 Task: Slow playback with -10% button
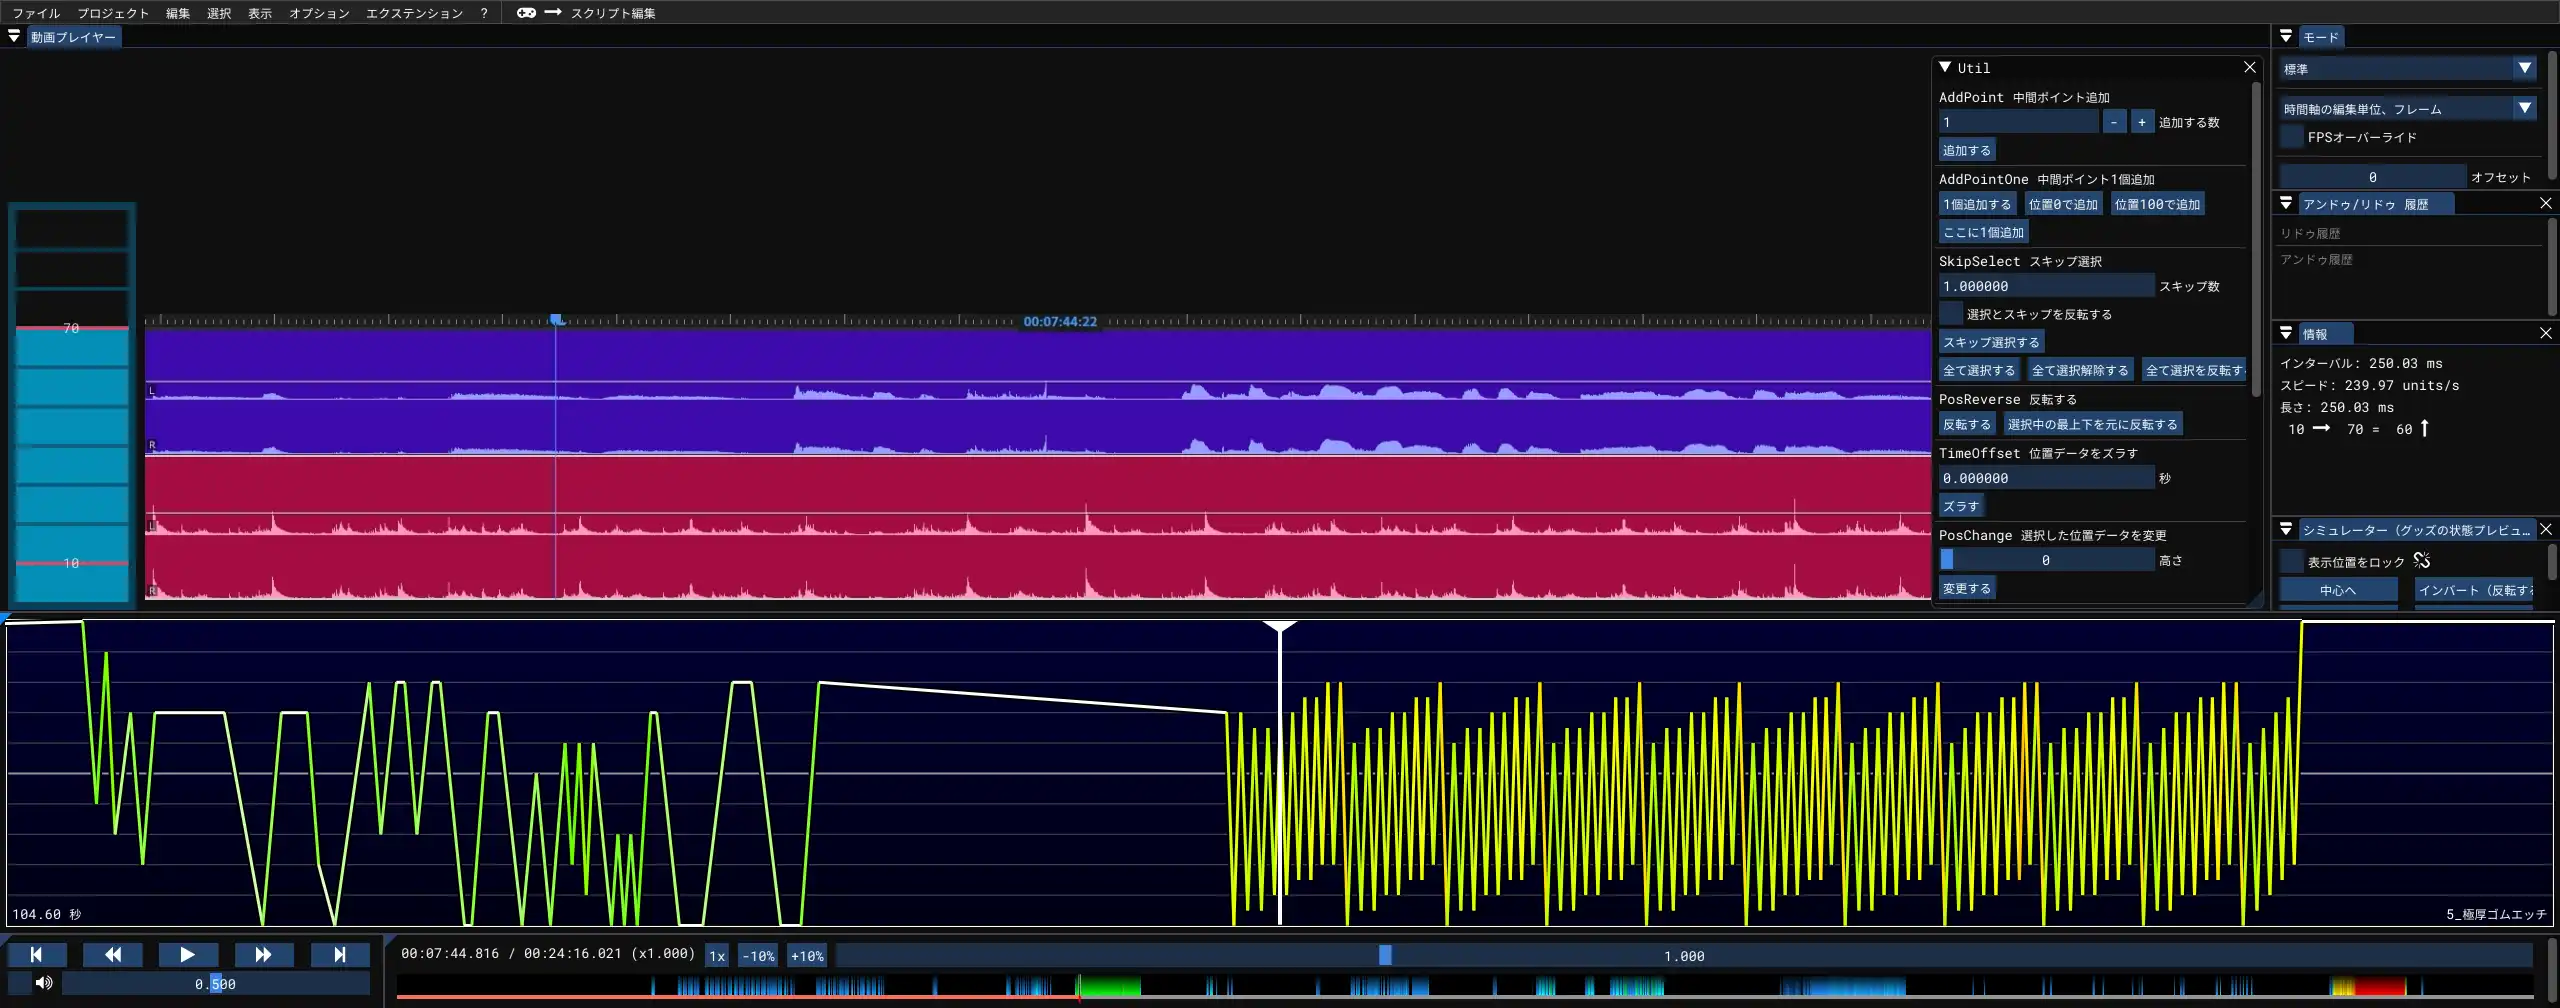coord(758,956)
